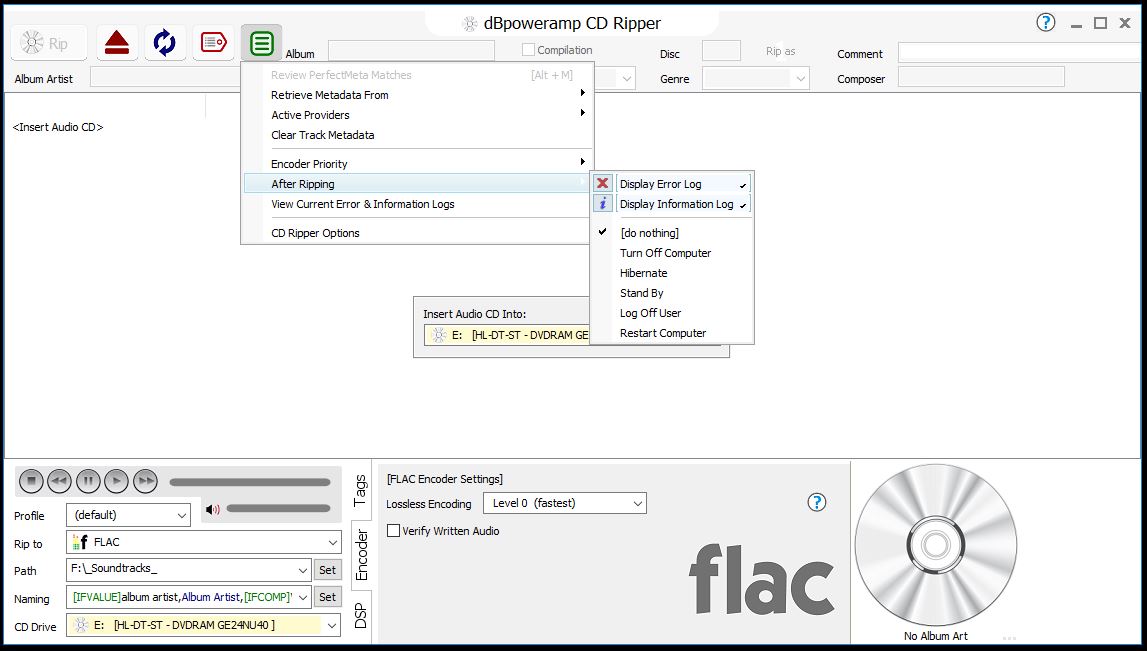Screen dimensions: 1147x651
Task: Click the Eject CD icon
Action: (x=117, y=42)
